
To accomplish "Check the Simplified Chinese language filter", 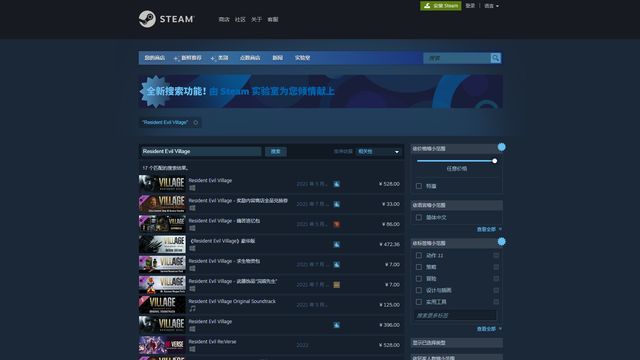I will 419,218.
